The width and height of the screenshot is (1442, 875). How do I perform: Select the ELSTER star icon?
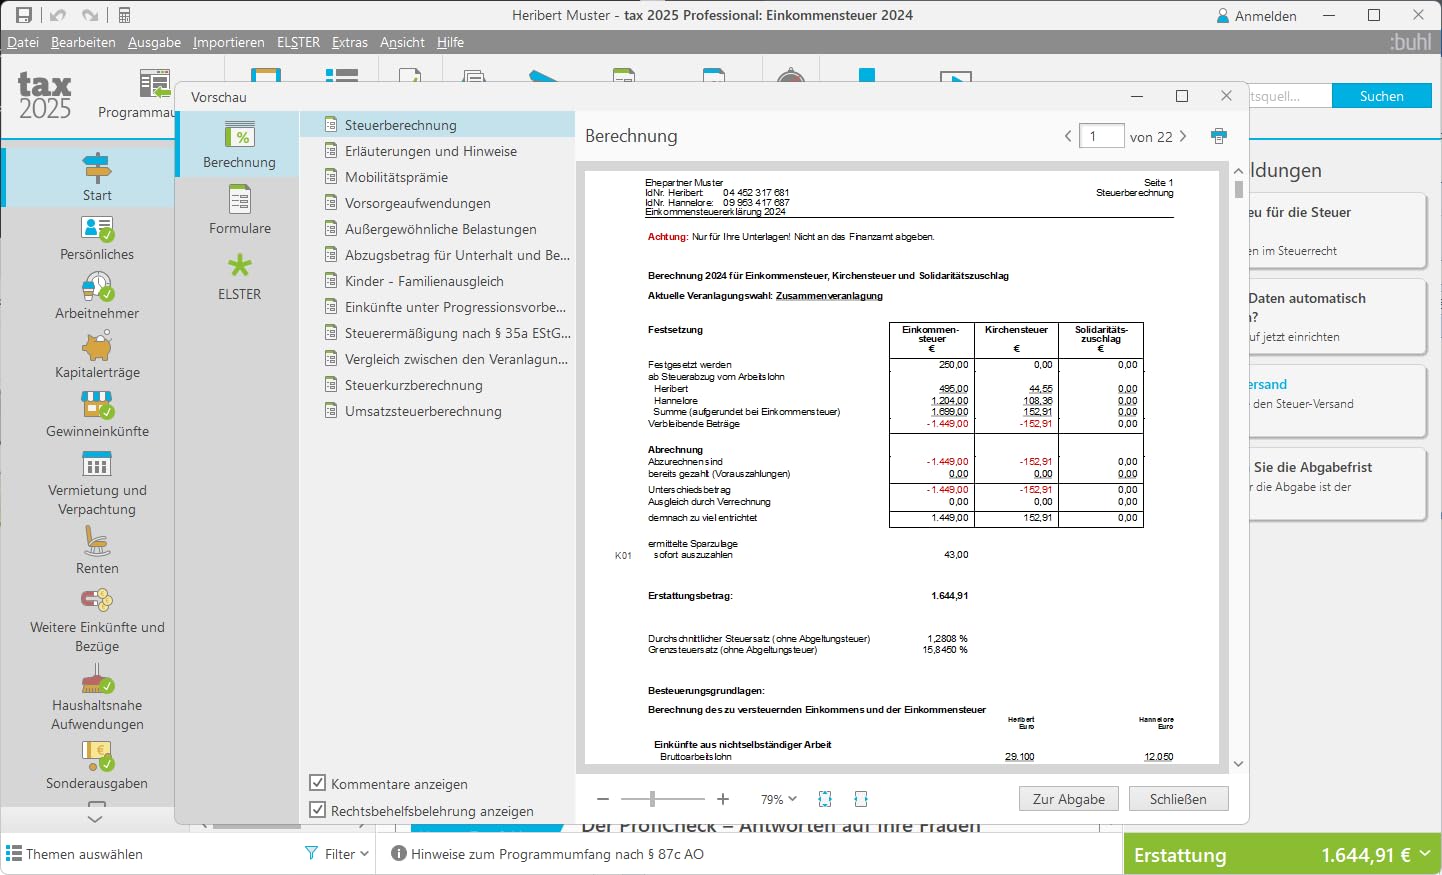pyautogui.click(x=239, y=266)
